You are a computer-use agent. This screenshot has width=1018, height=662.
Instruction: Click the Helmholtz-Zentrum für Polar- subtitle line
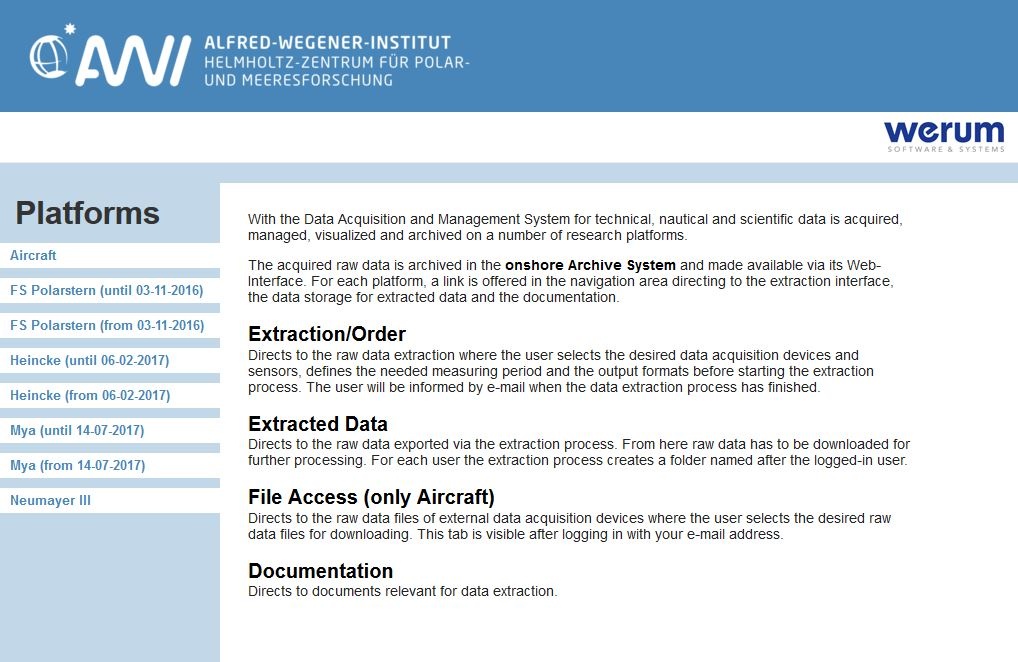(337, 62)
